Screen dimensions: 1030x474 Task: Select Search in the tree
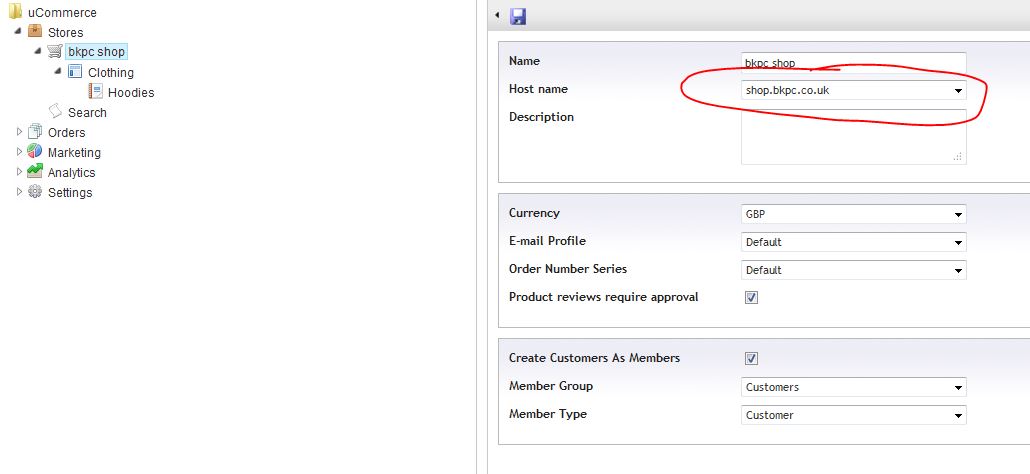87,112
